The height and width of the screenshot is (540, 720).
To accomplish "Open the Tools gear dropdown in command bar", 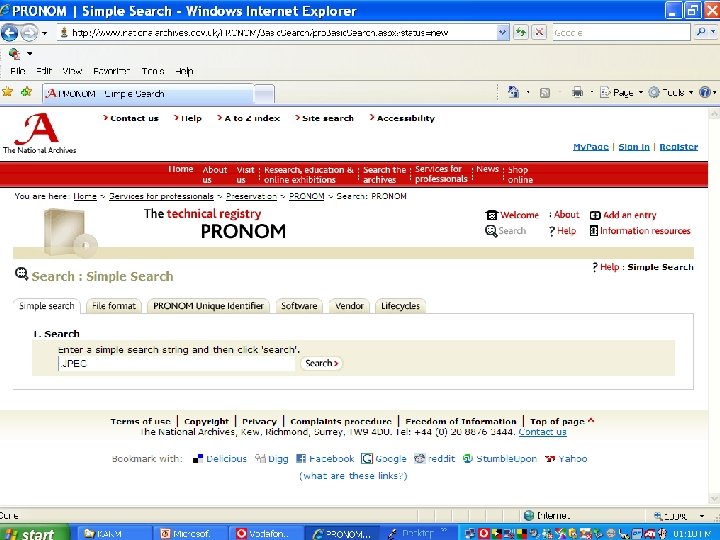I will [670, 92].
